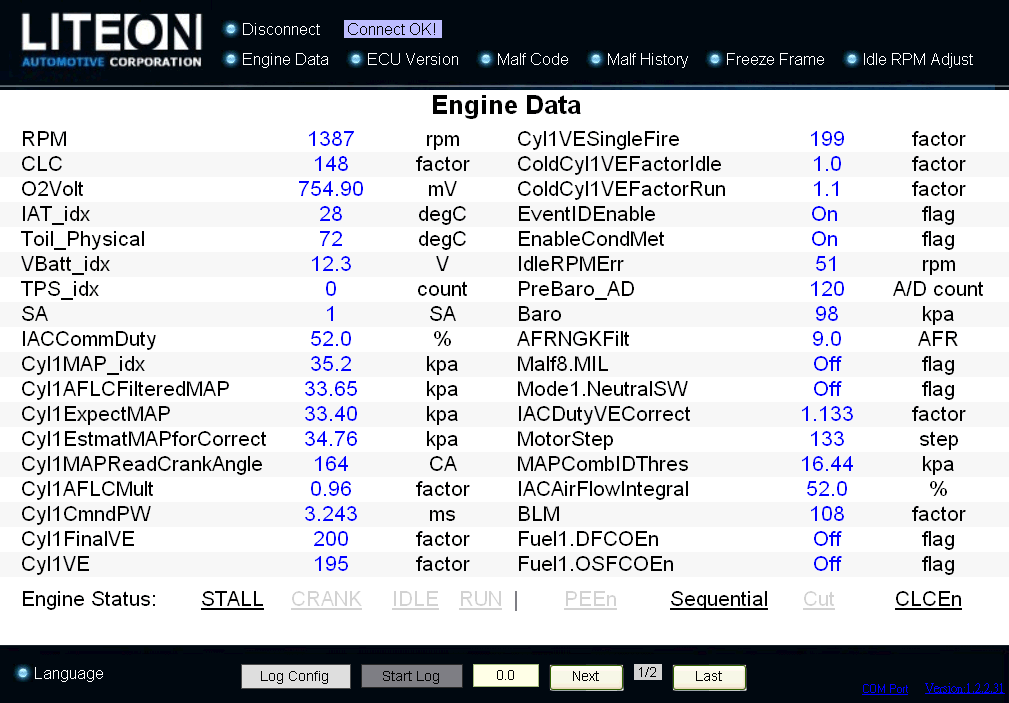1009x703 pixels.
Task: Open the Malf Code menu item
Action: point(532,60)
